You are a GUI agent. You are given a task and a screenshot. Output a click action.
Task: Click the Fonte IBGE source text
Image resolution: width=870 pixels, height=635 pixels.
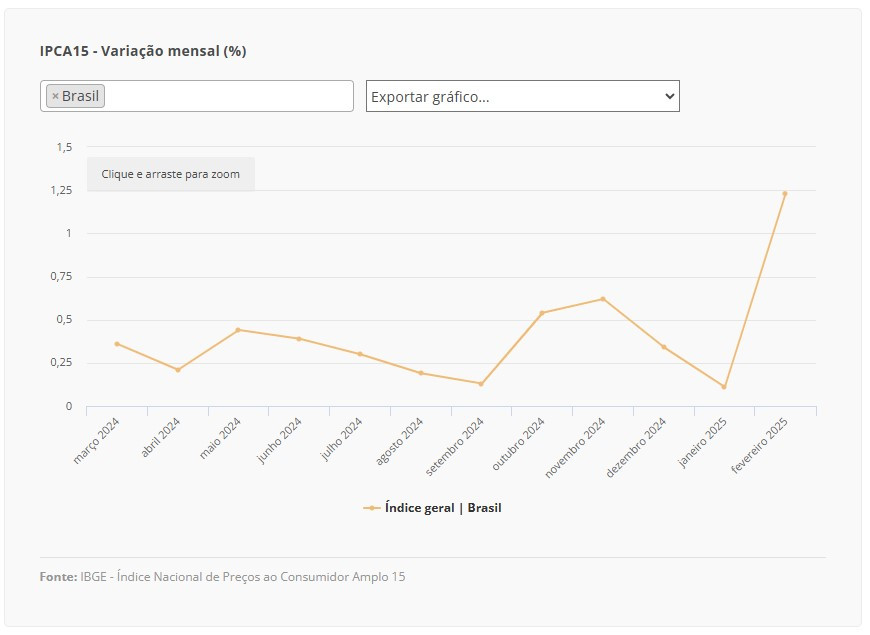coord(222,577)
